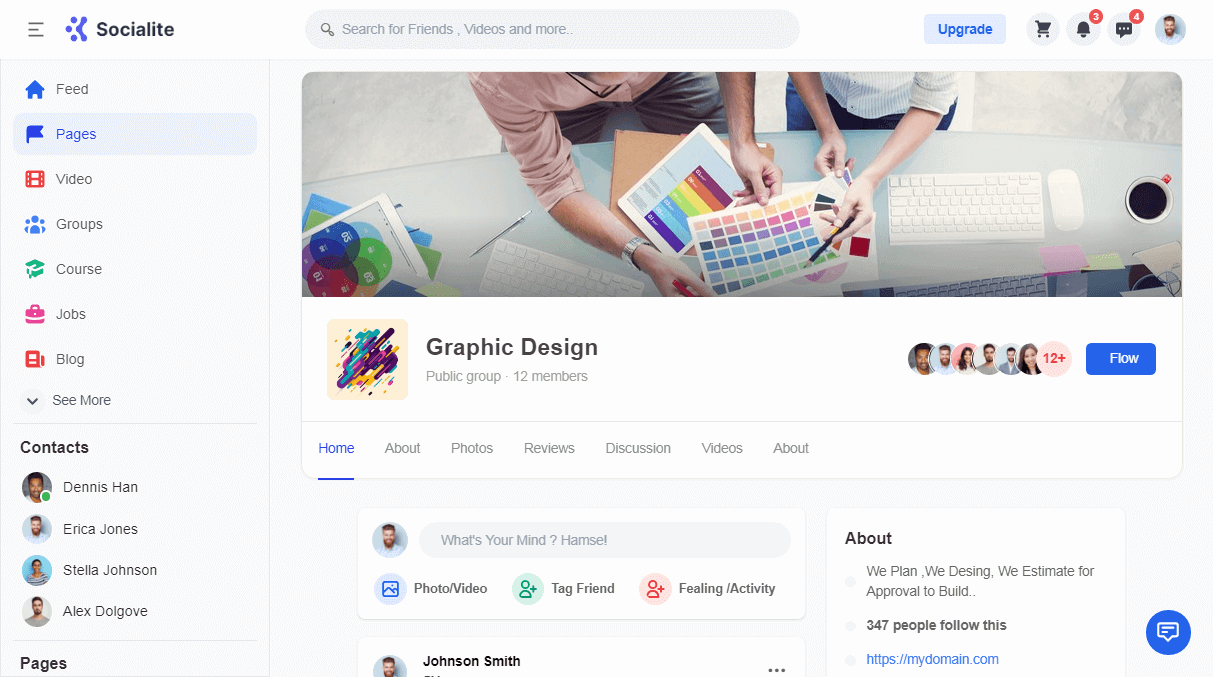
Task: Click the What's Your Mind input field
Action: click(604, 540)
